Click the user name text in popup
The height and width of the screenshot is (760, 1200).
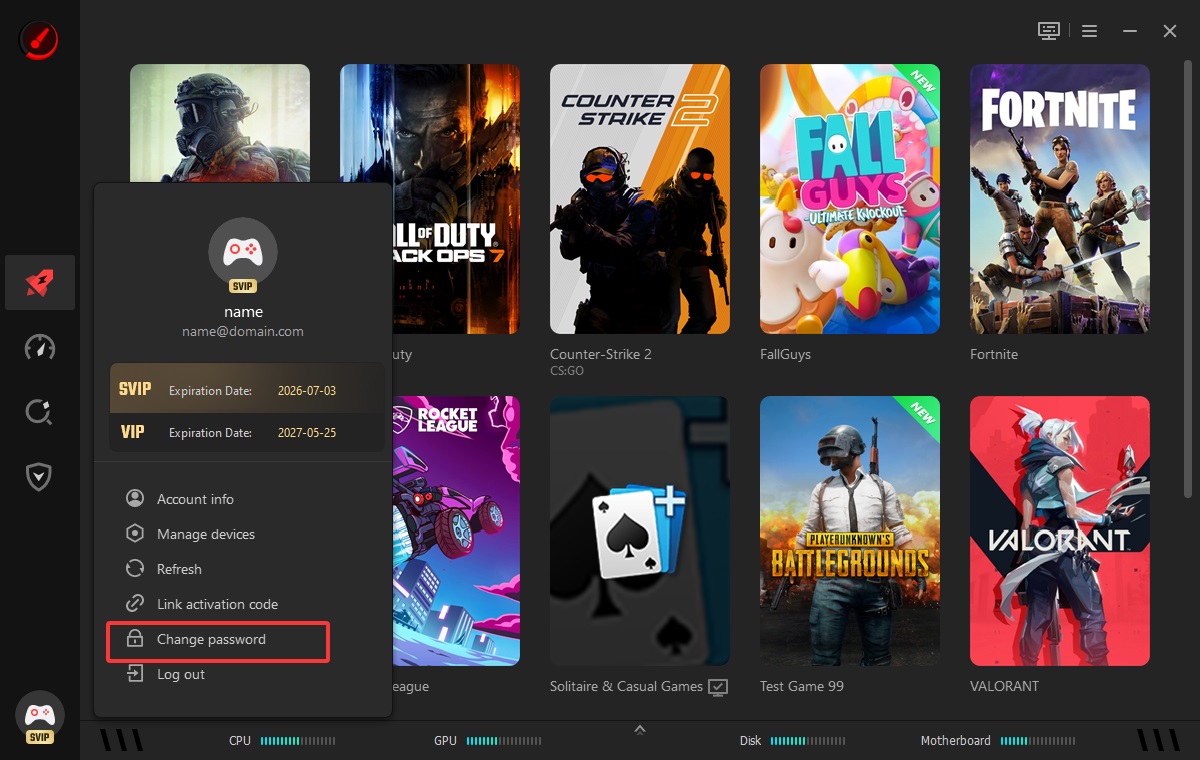click(243, 312)
